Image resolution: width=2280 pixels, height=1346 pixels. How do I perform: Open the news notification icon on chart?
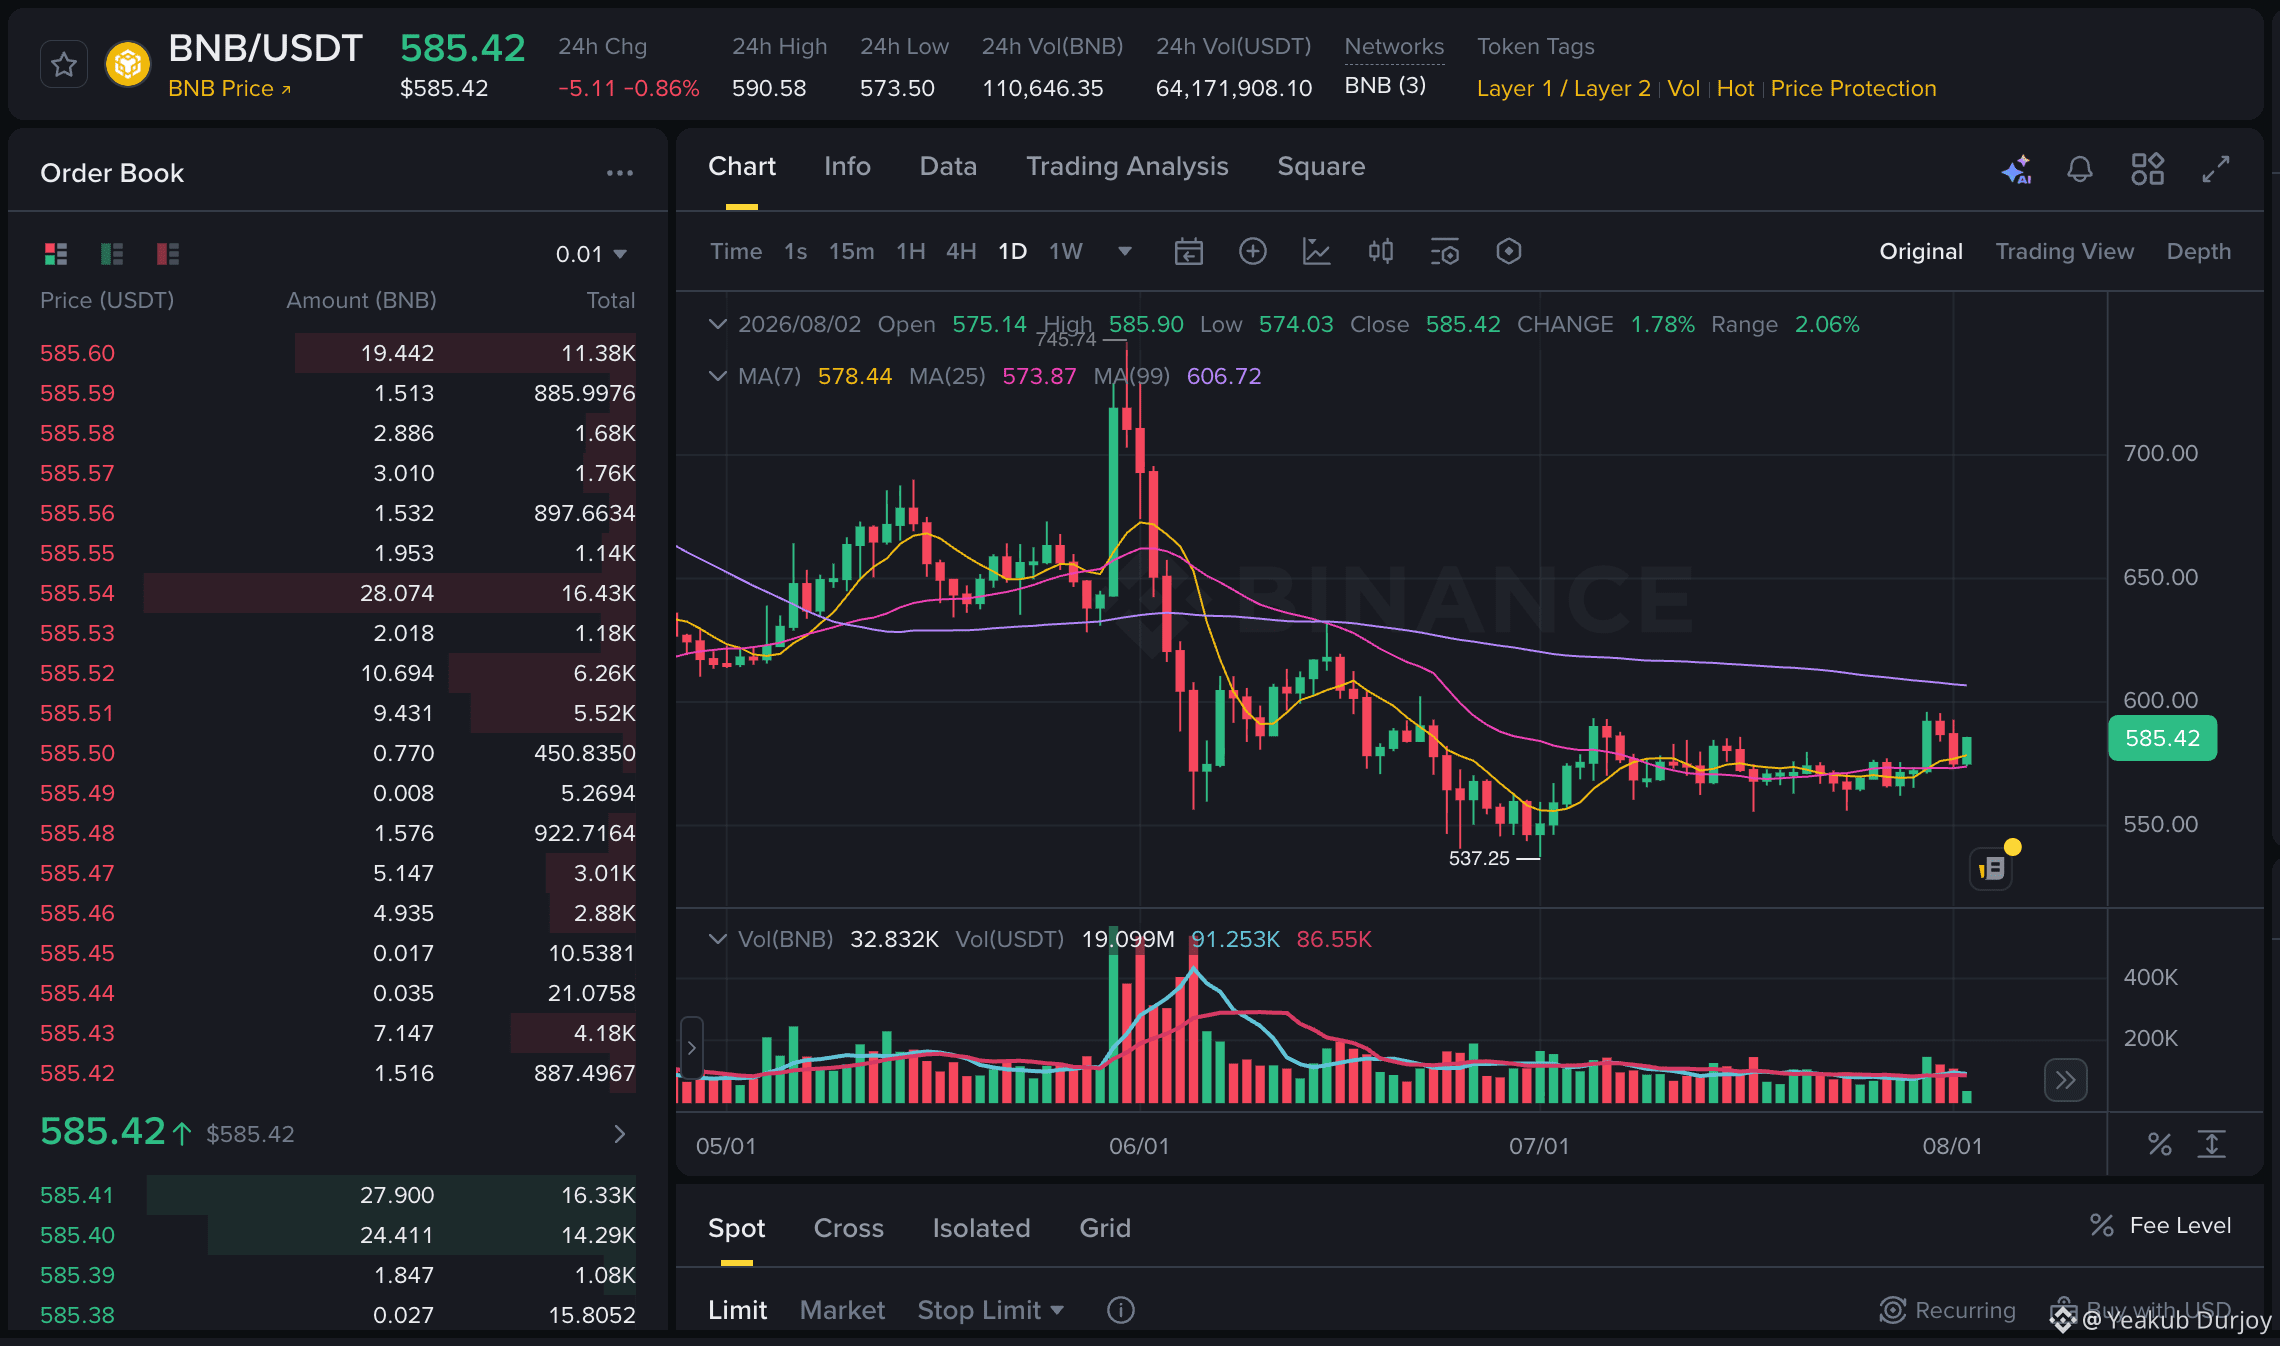pos(1992,868)
